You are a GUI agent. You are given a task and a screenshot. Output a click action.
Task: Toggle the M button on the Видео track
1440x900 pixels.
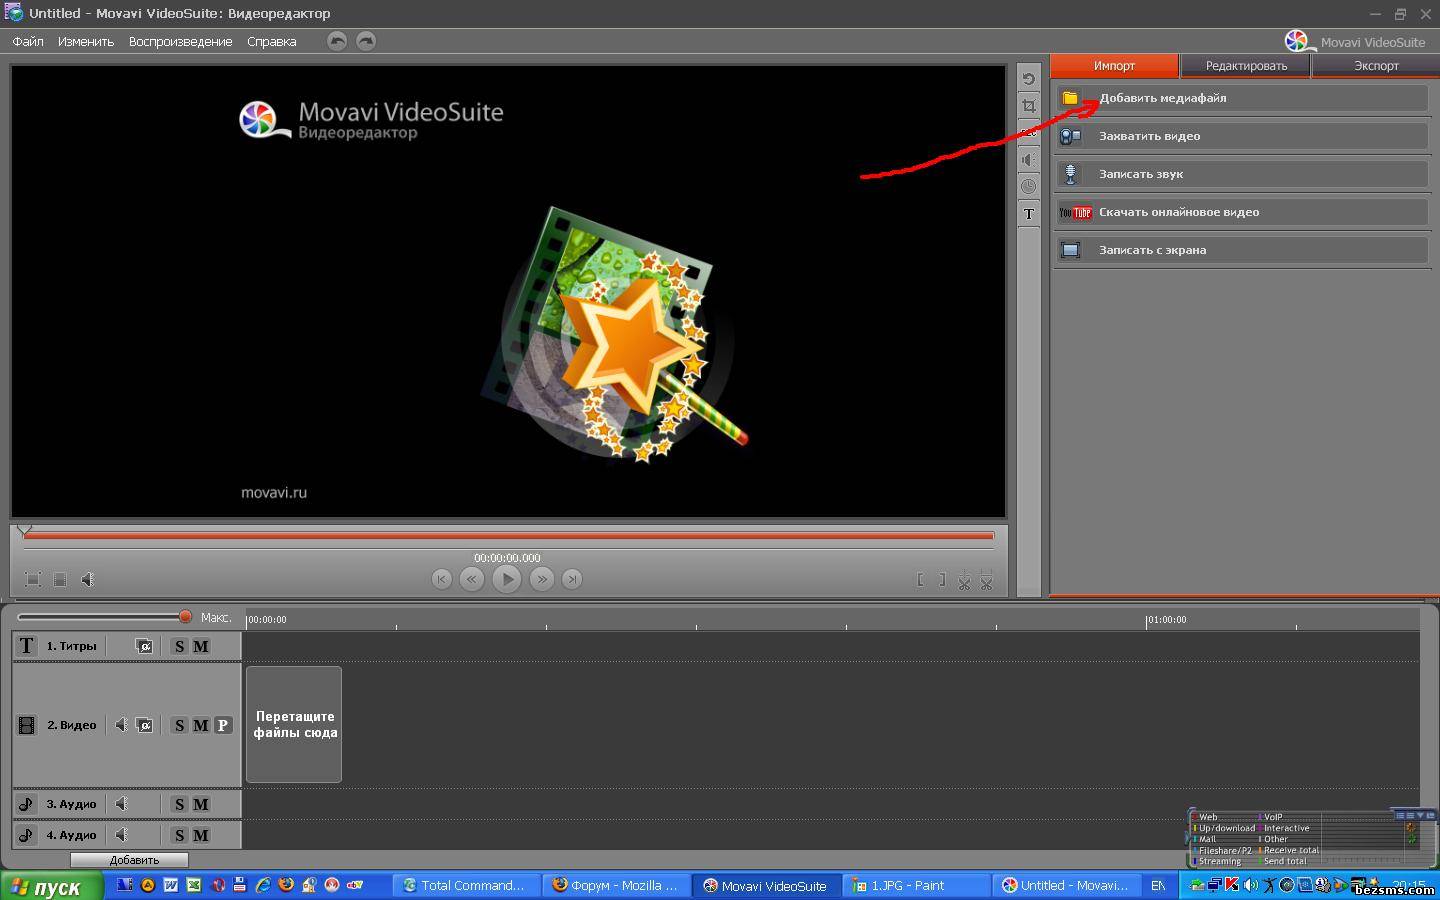pyautogui.click(x=201, y=725)
